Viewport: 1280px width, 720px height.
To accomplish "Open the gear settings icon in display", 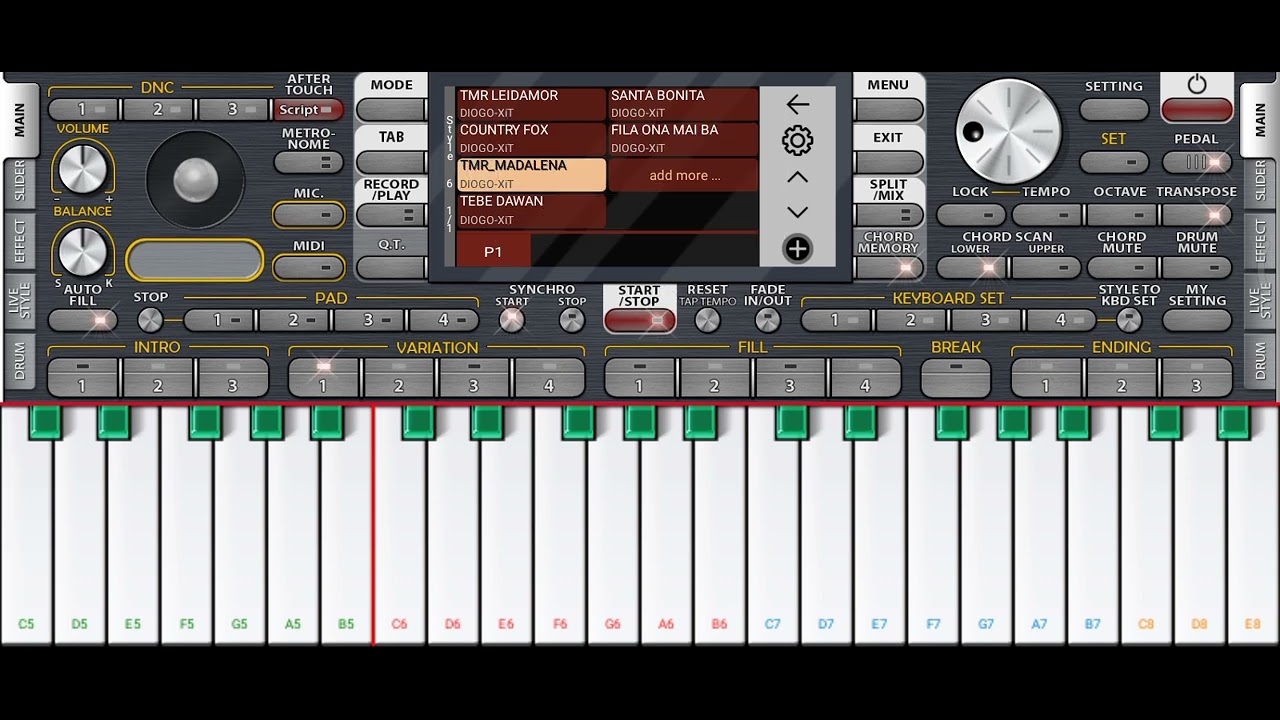I will 797,140.
